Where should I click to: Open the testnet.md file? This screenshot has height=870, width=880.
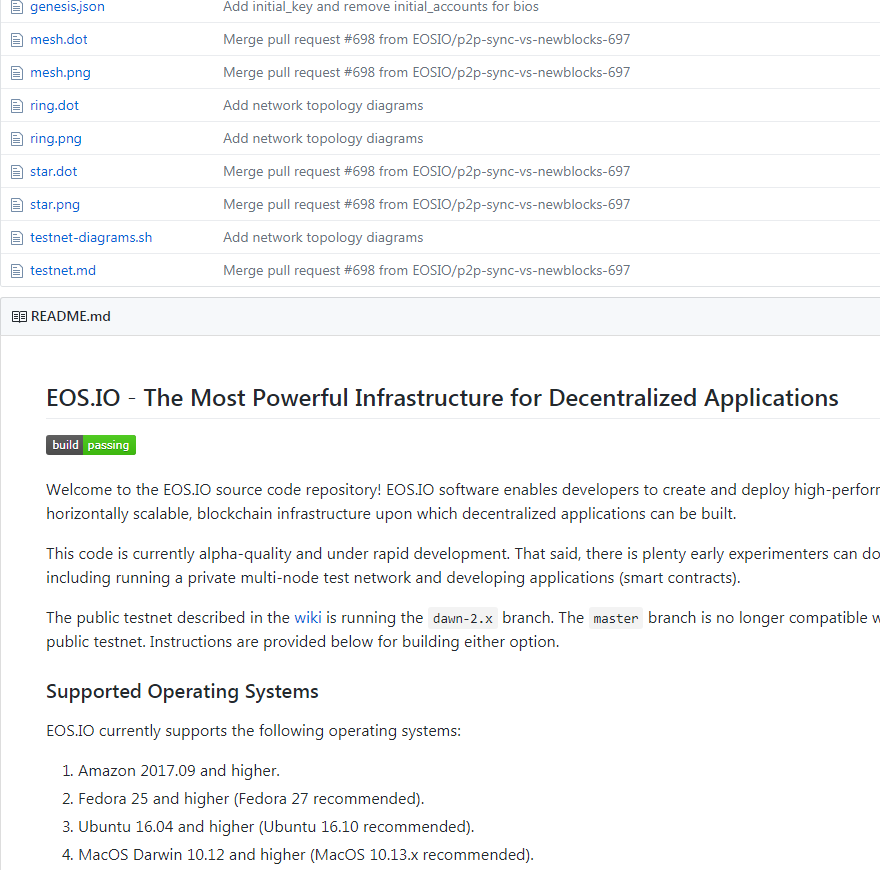pos(63,271)
